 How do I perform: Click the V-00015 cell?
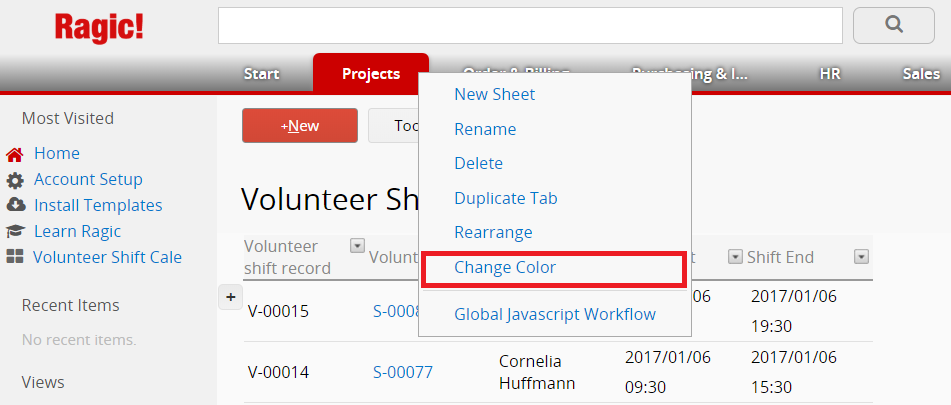pos(278,312)
